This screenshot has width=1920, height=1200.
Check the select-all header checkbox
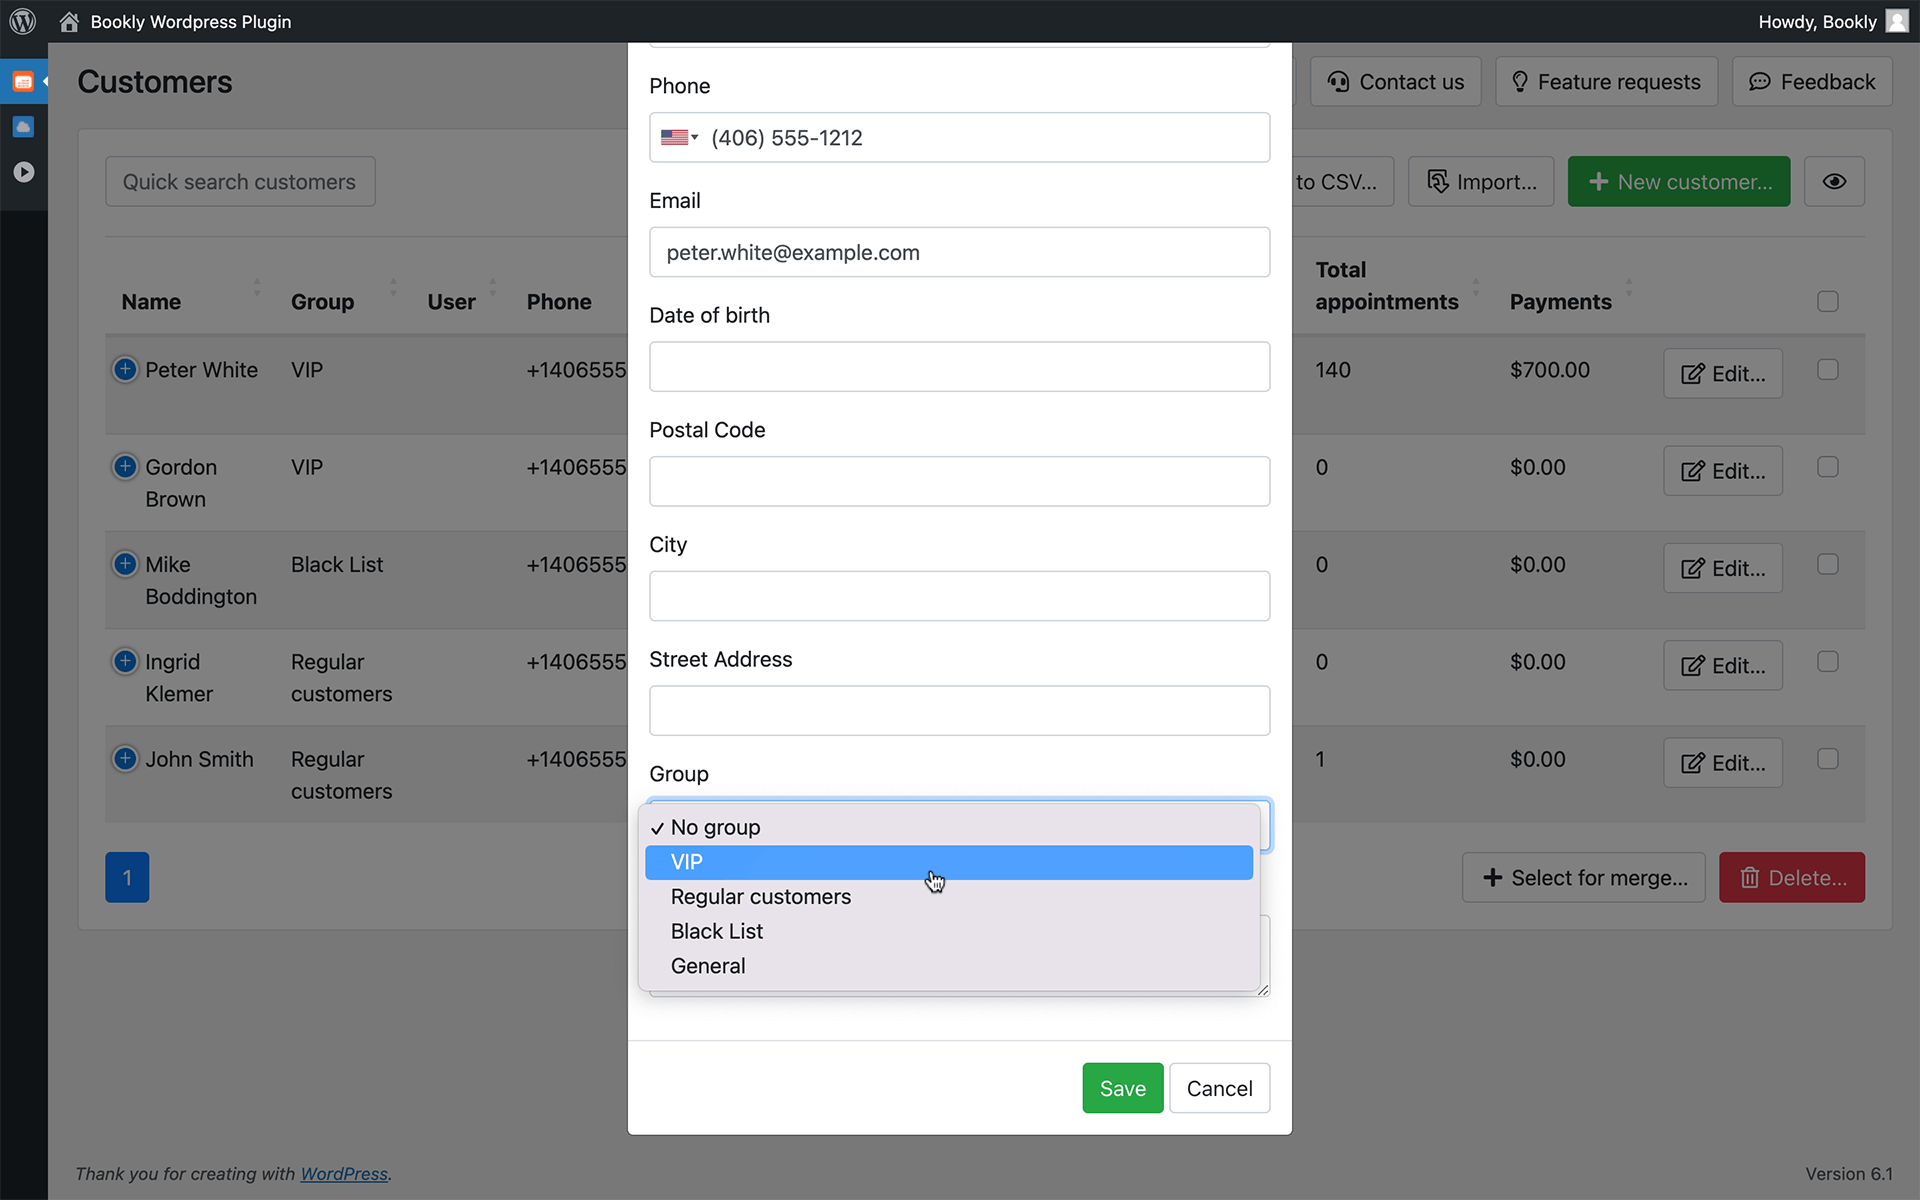(1827, 301)
